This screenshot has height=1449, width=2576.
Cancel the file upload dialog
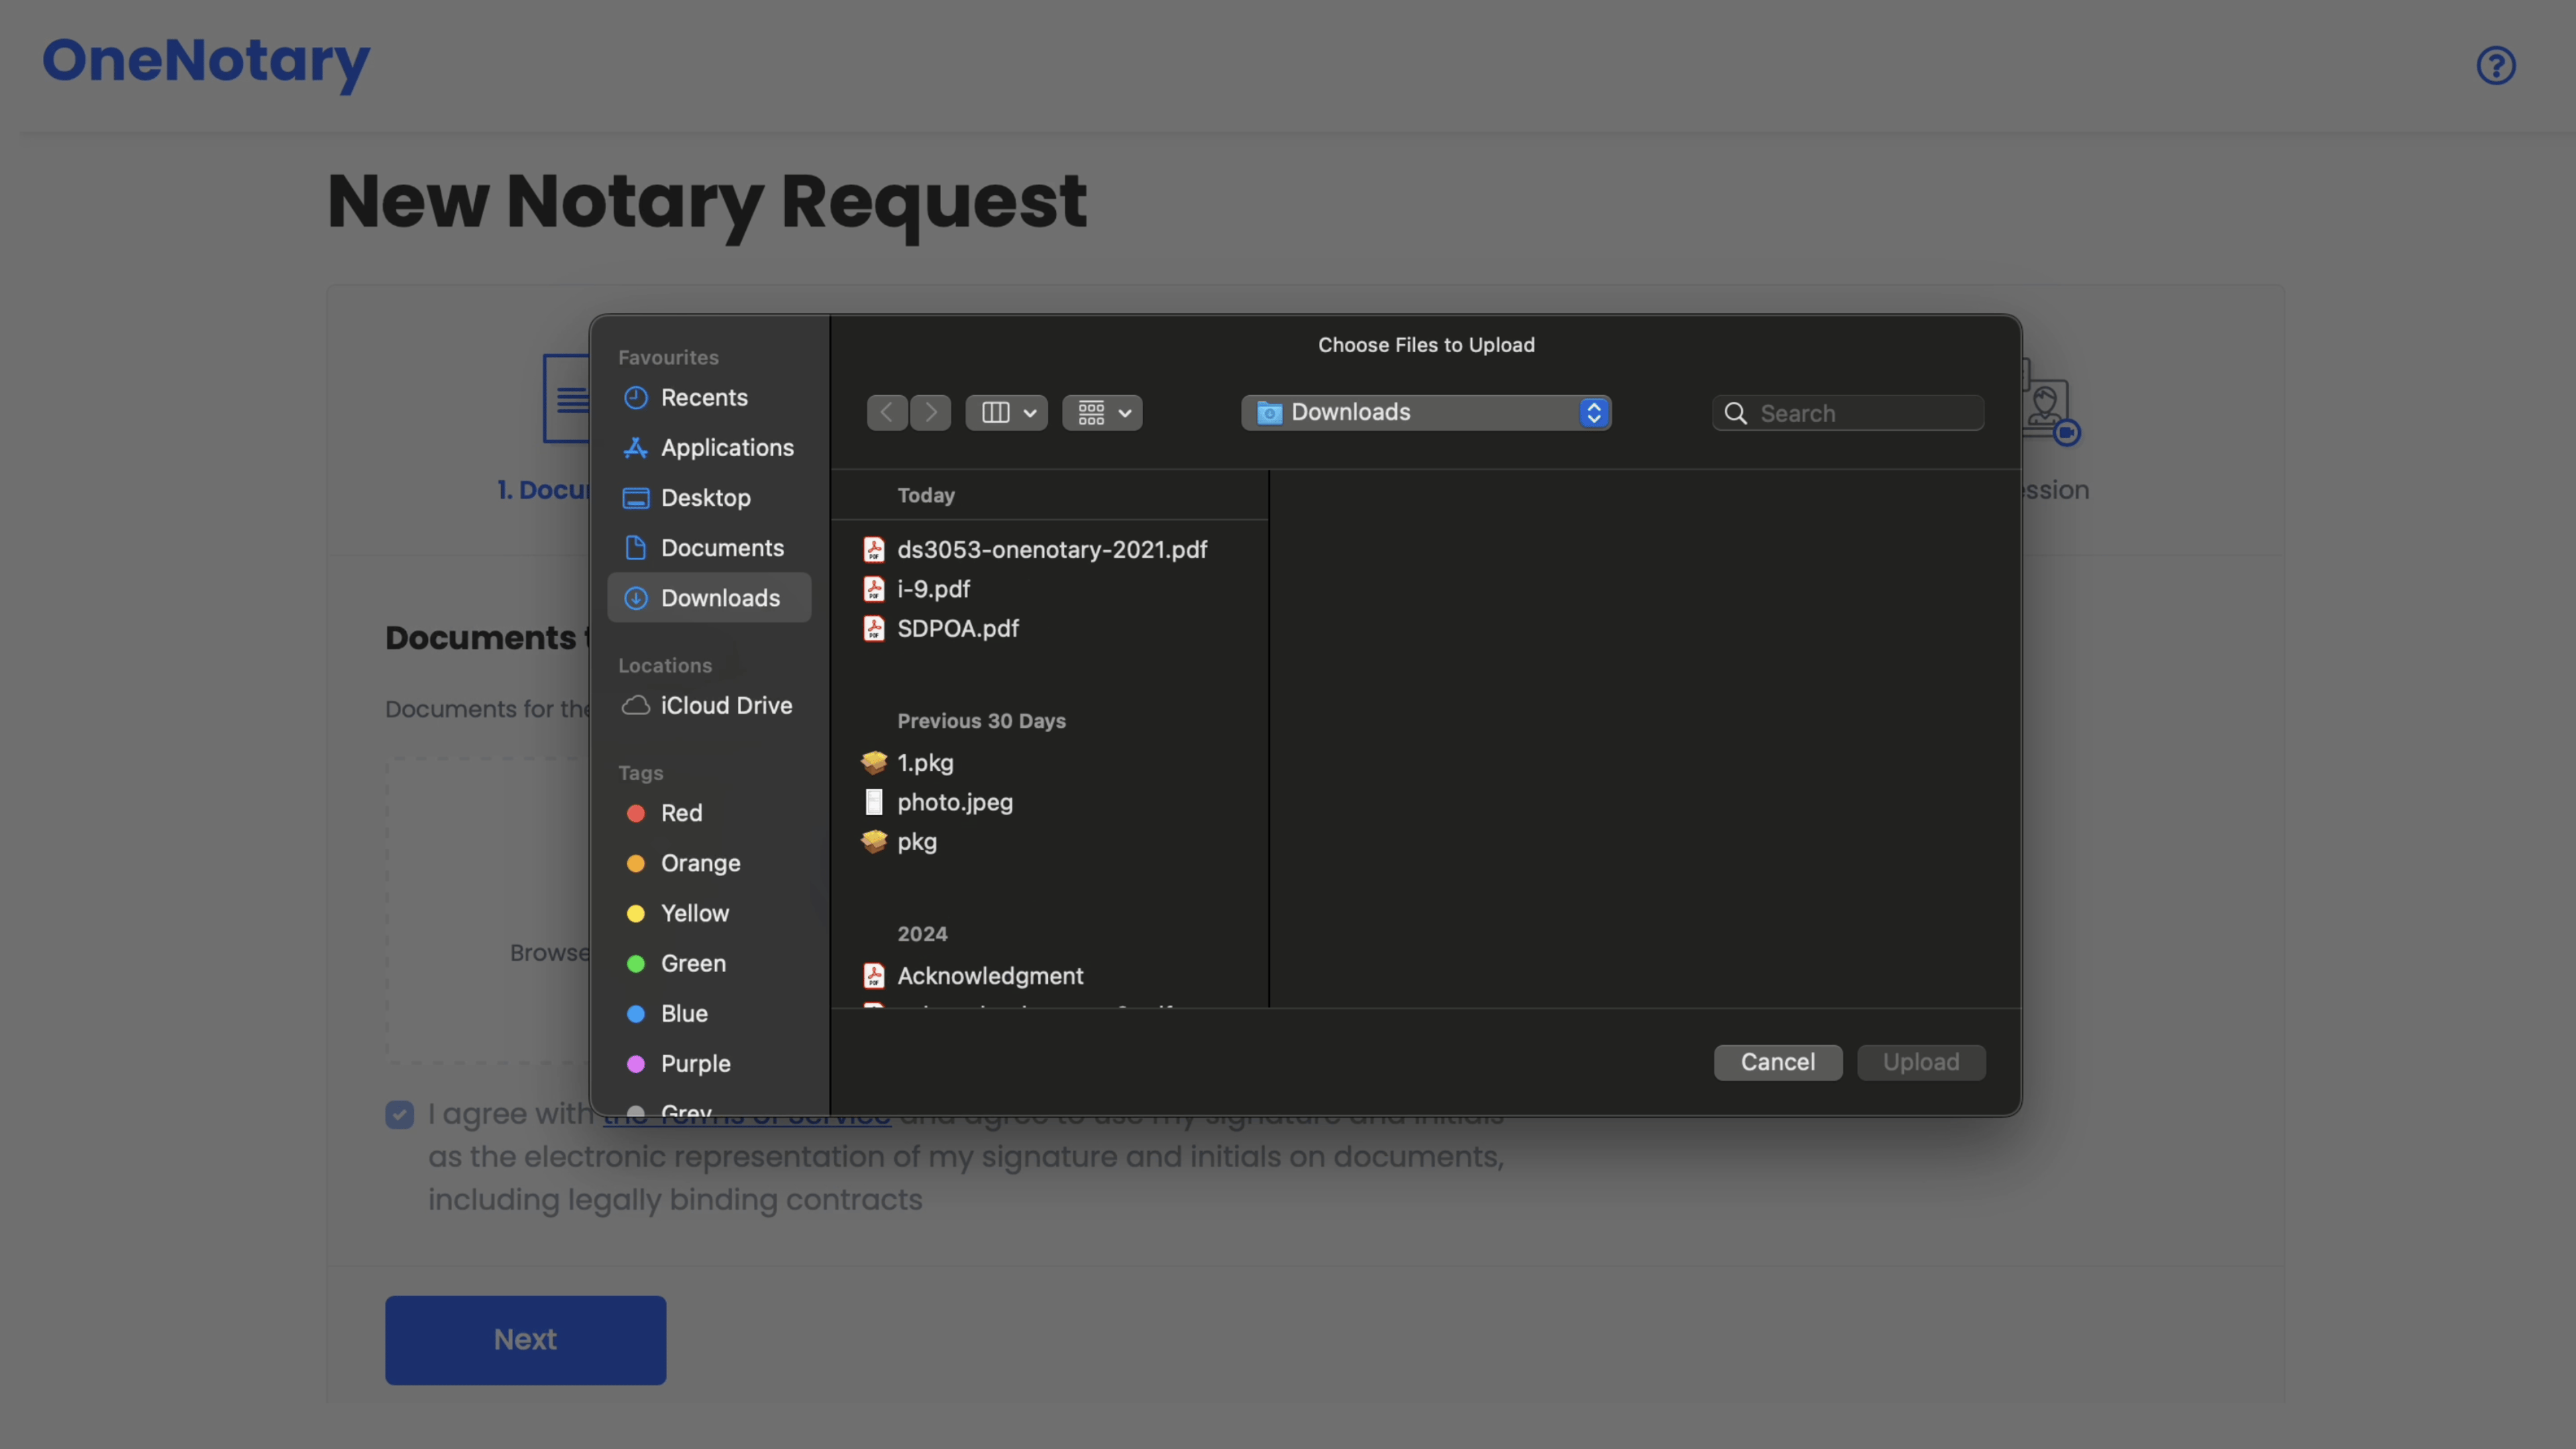click(1777, 1062)
